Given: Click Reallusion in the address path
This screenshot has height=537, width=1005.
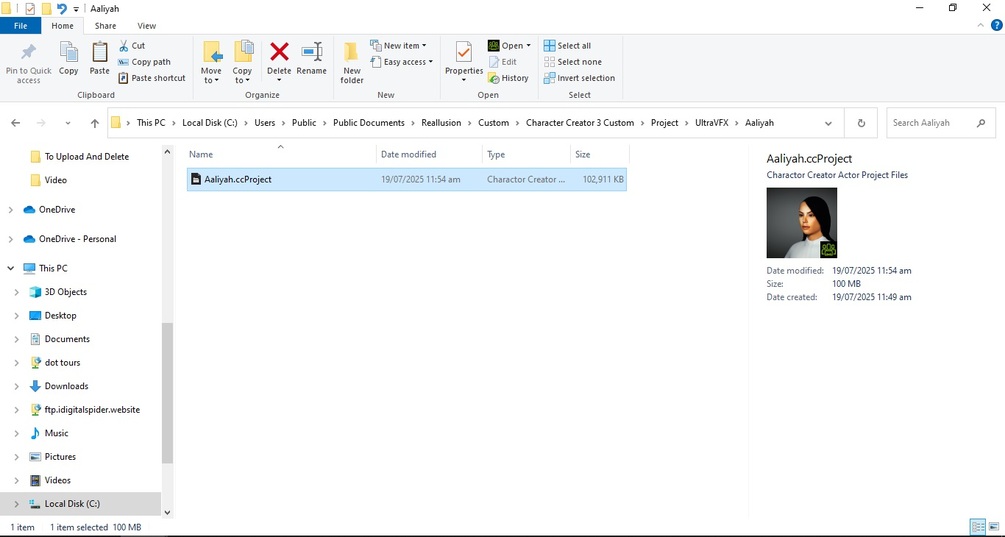Looking at the screenshot, I should coord(441,123).
